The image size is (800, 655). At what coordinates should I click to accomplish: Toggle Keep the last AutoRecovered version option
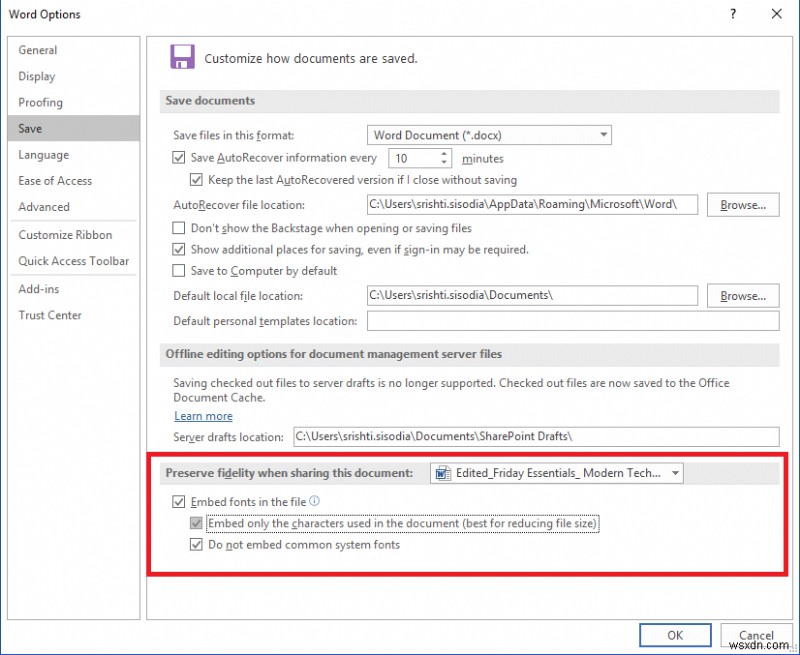pos(196,180)
